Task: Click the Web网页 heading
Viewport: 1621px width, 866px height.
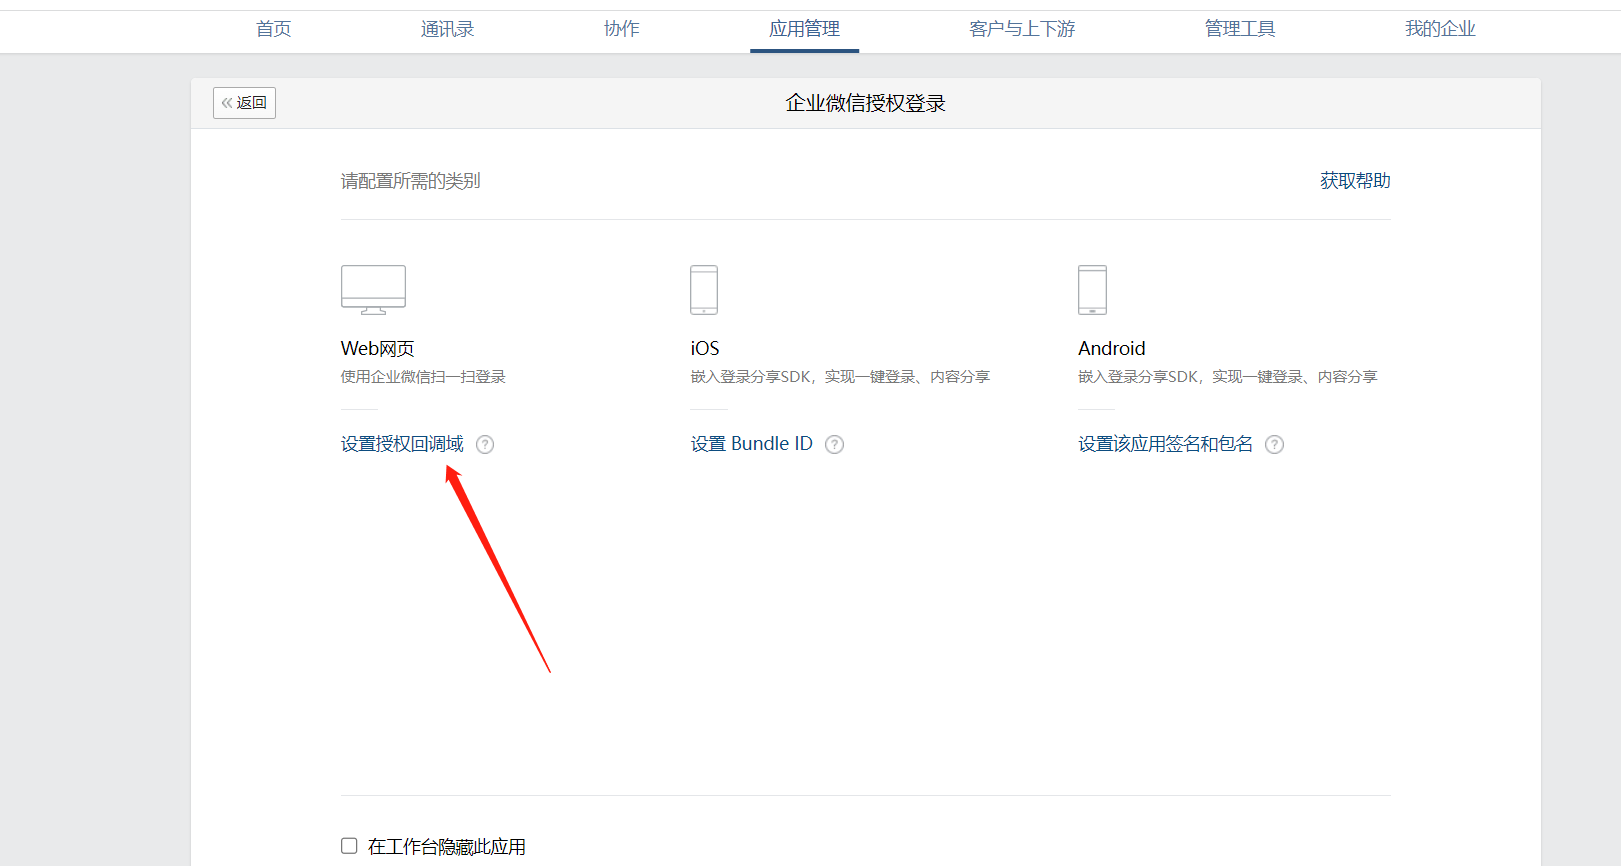Action: [377, 348]
